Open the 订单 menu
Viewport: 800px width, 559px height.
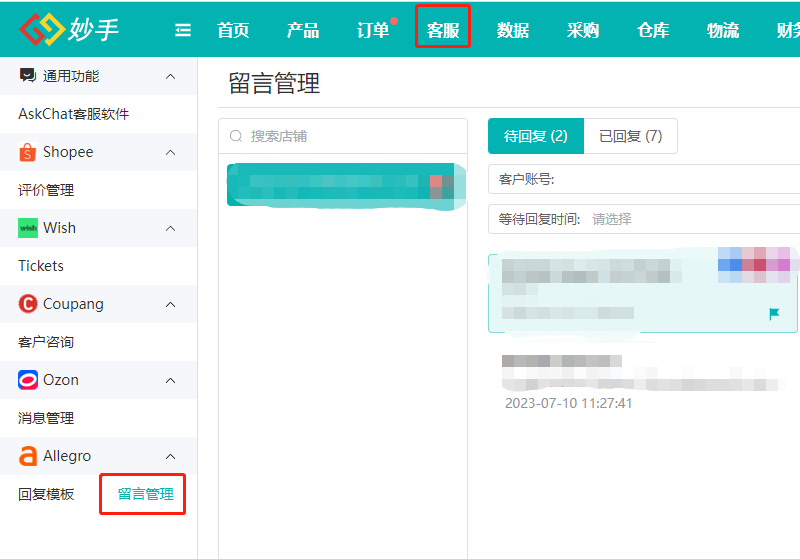click(373, 30)
